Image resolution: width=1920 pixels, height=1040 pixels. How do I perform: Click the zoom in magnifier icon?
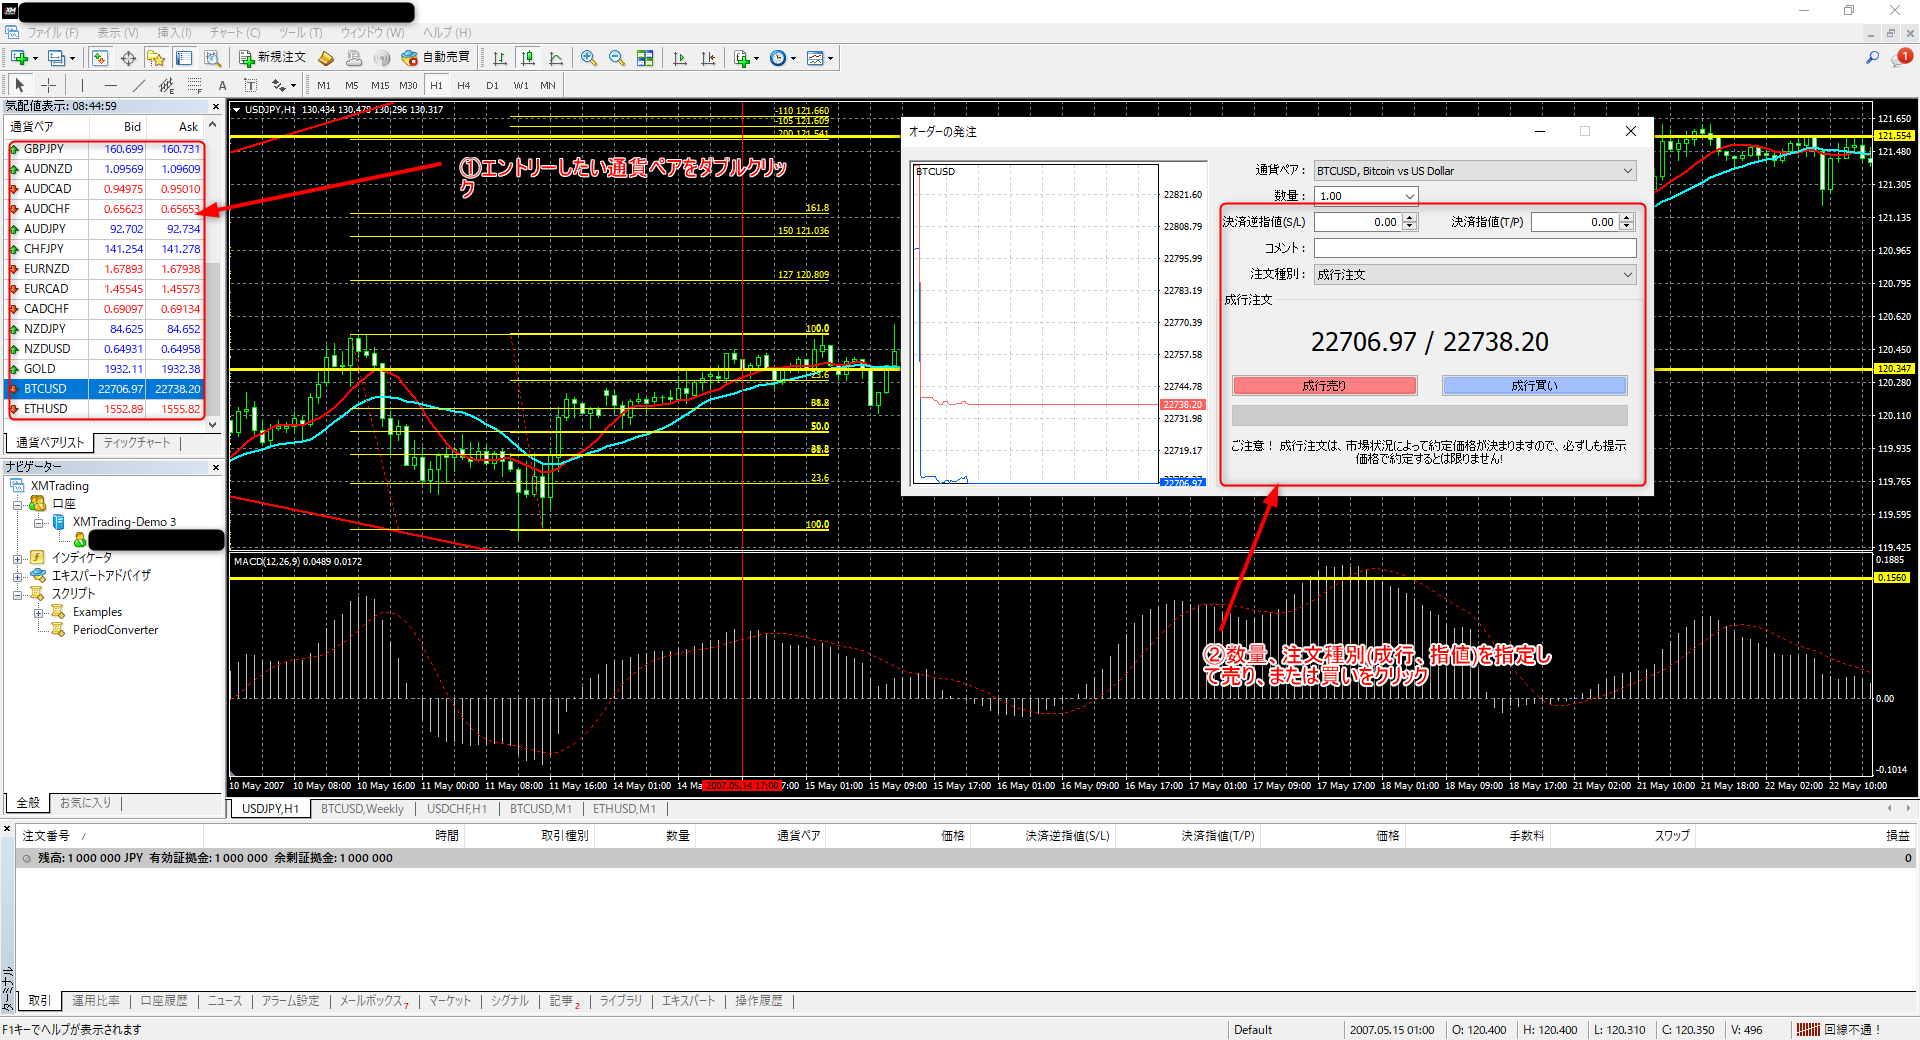(x=589, y=58)
